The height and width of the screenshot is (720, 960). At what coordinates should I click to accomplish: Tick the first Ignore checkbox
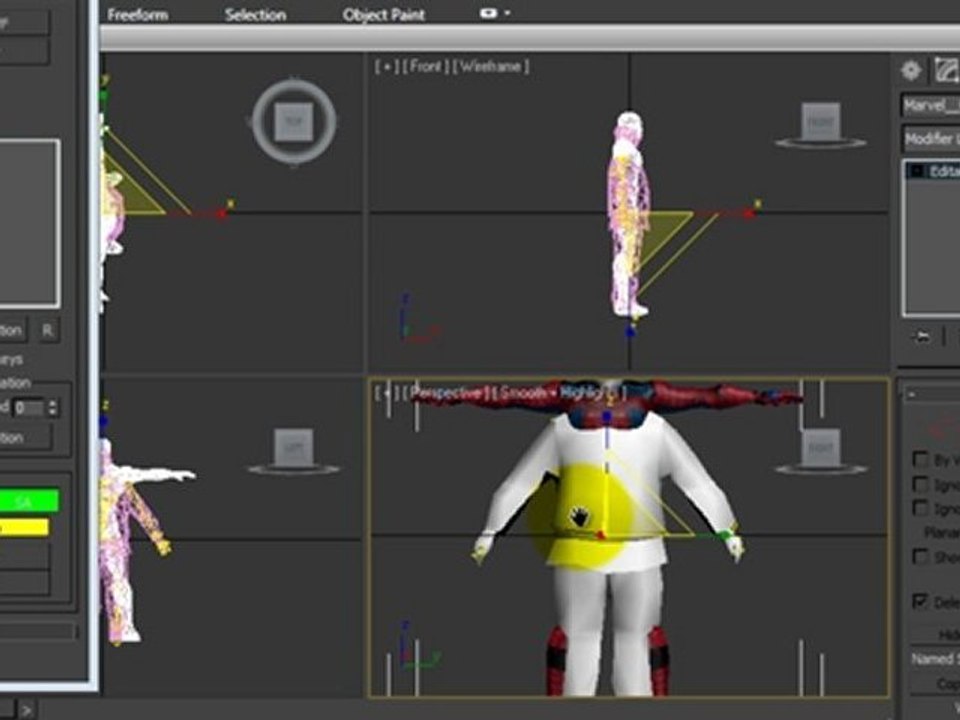920,484
